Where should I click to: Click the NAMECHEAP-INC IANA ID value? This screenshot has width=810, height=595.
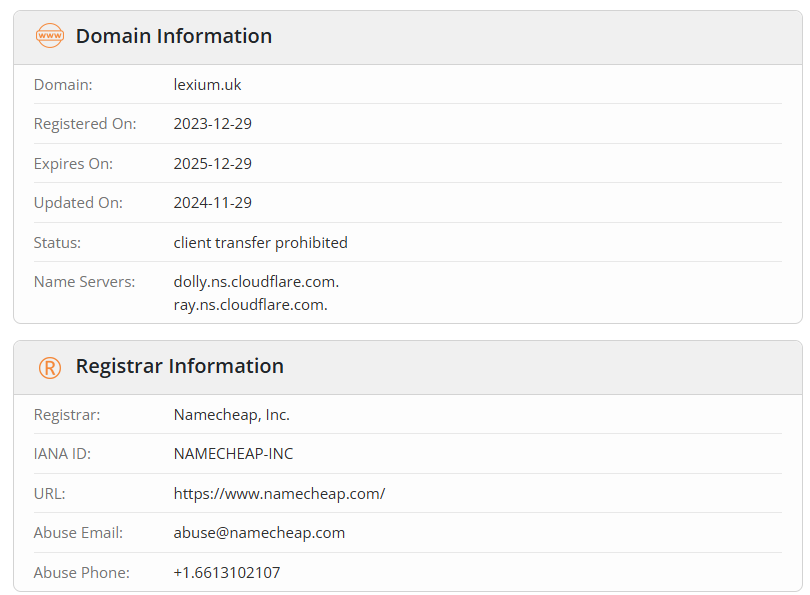234,454
